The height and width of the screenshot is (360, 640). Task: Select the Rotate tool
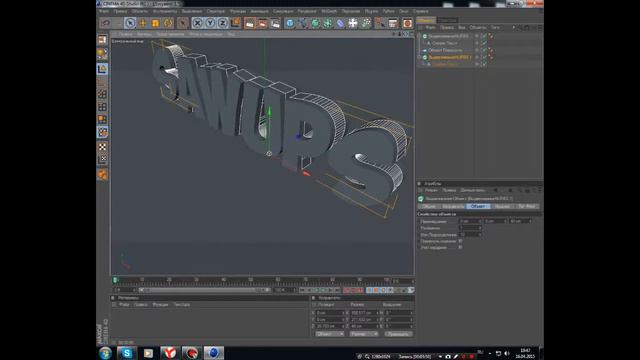[x=168, y=23]
